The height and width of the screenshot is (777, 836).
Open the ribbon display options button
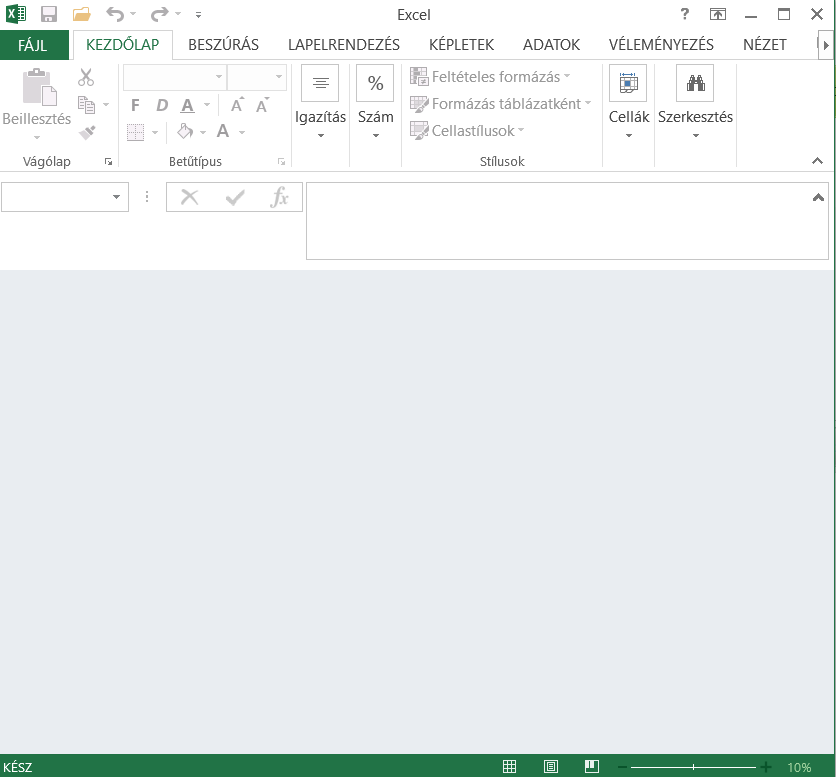coord(718,14)
